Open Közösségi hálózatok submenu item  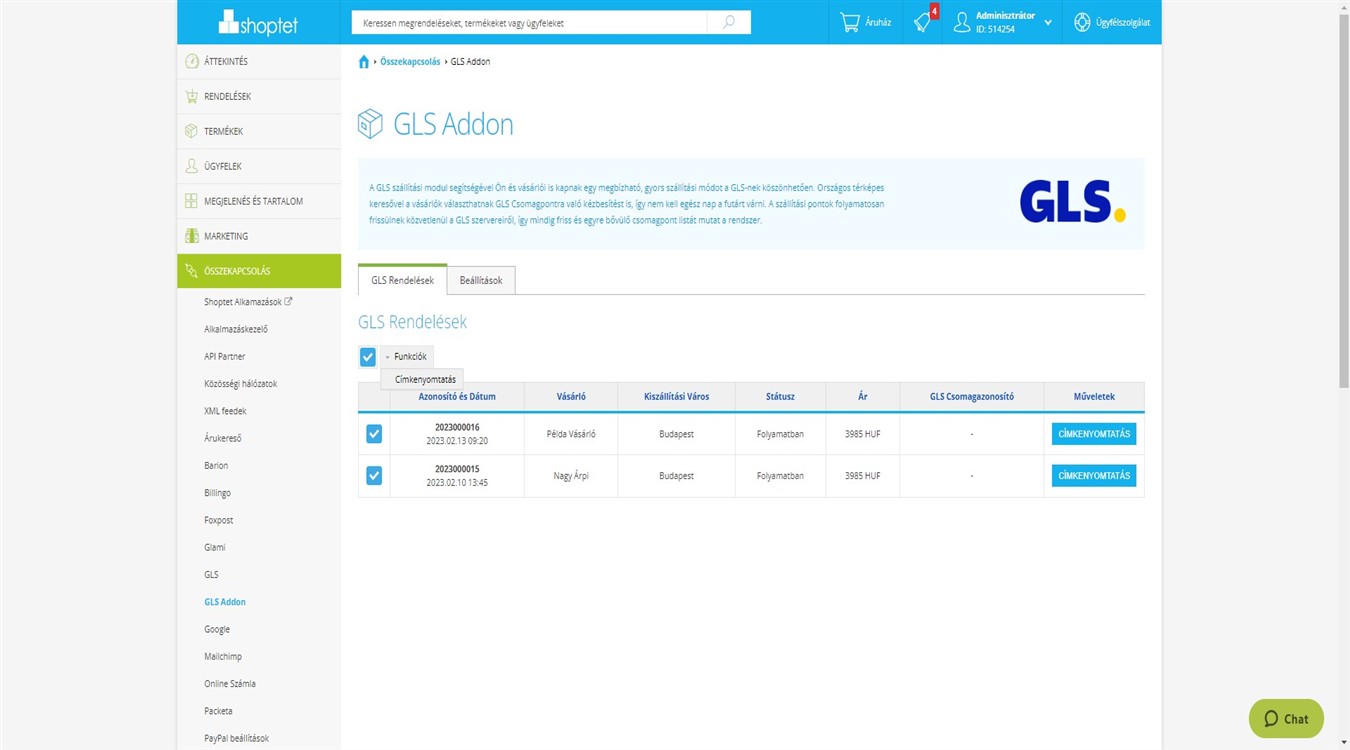tap(241, 383)
